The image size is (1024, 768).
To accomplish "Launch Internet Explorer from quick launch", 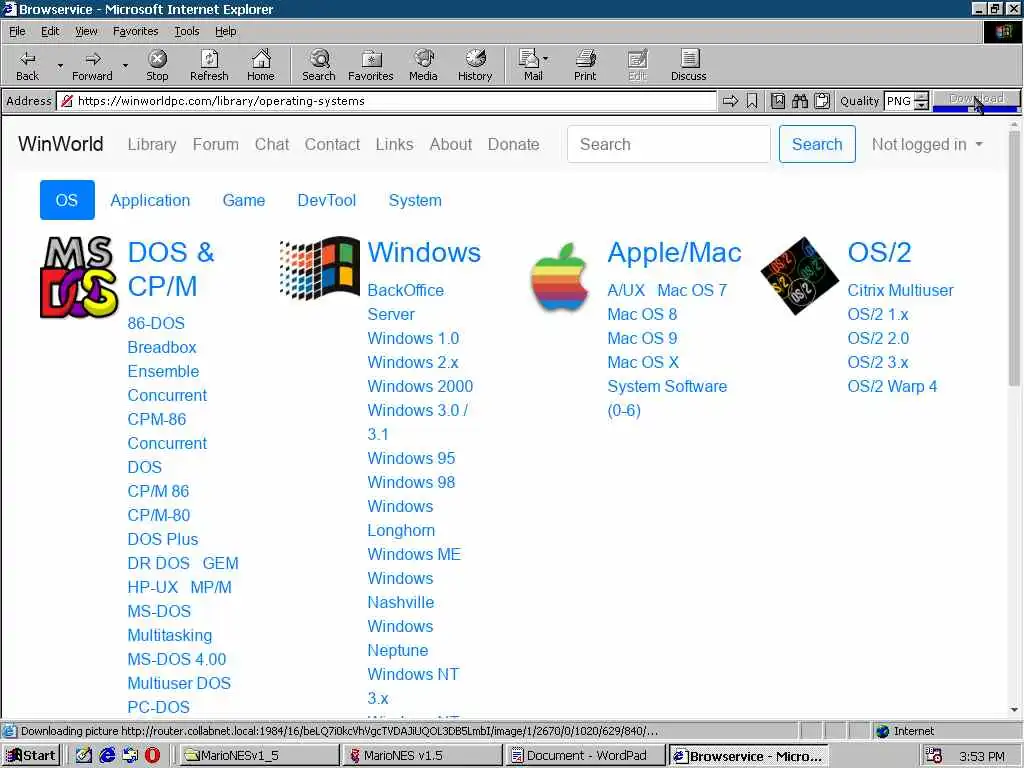I will pyautogui.click(x=107, y=755).
